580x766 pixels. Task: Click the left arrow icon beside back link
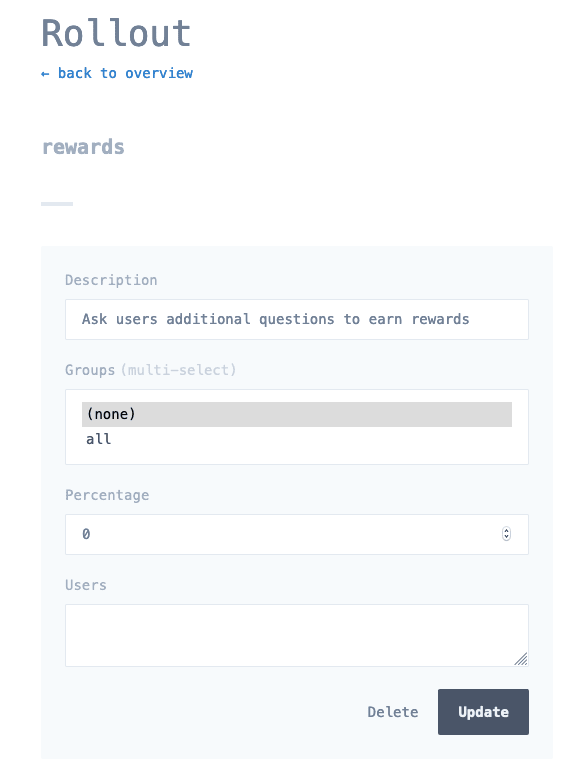click(x=45, y=74)
